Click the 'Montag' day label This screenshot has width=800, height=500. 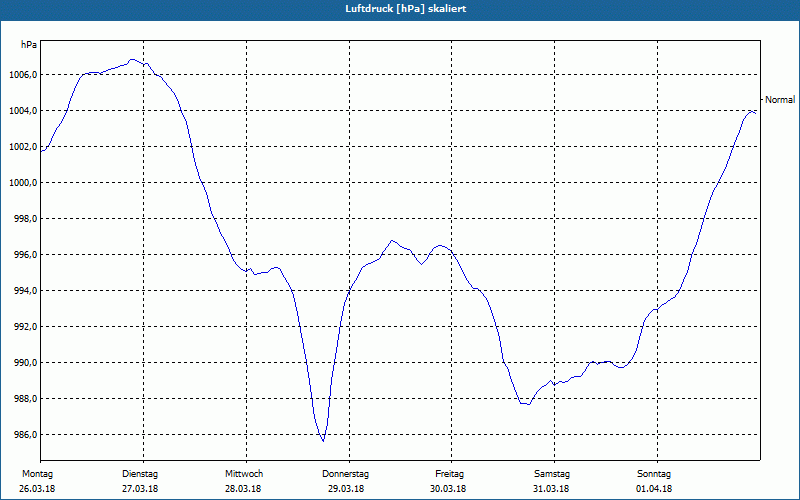[x=37, y=474]
